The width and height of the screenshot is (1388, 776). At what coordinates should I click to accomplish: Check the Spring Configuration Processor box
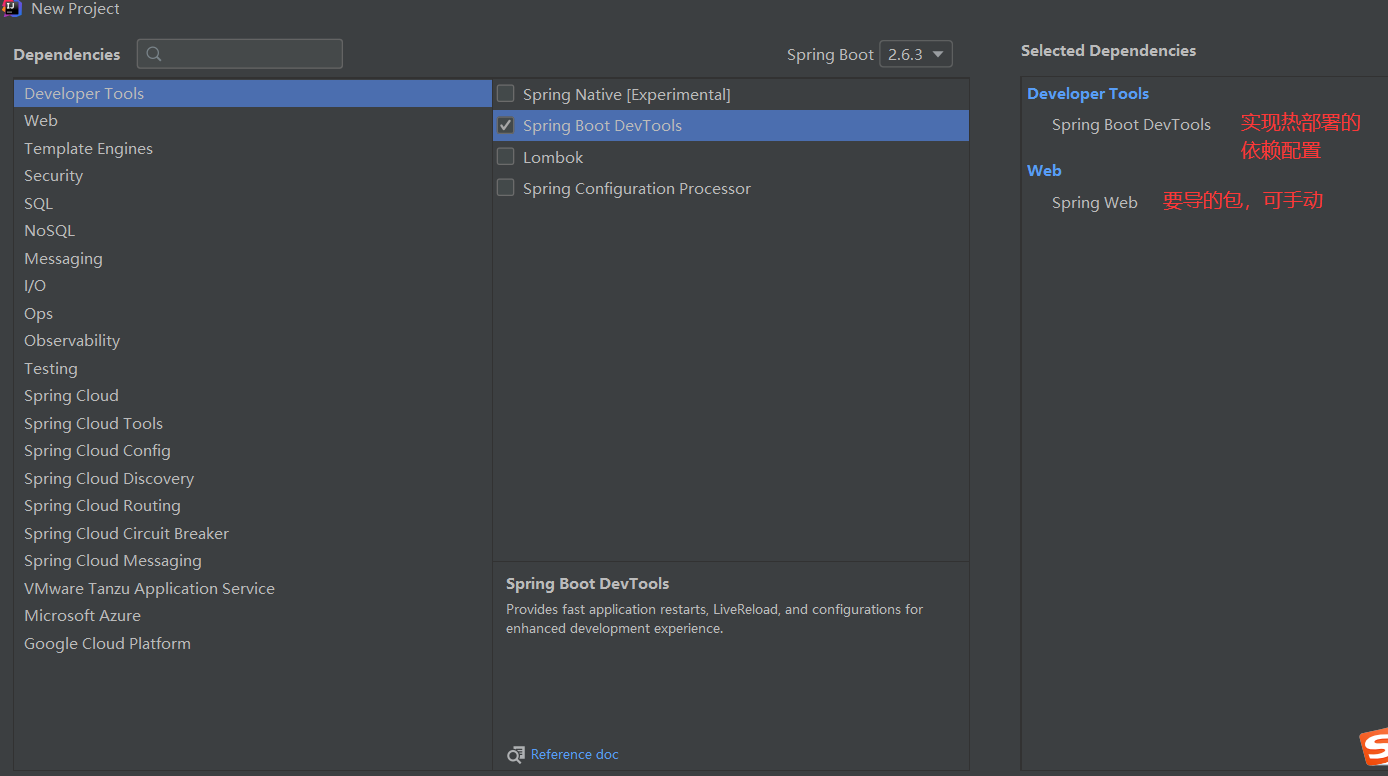[506, 188]
